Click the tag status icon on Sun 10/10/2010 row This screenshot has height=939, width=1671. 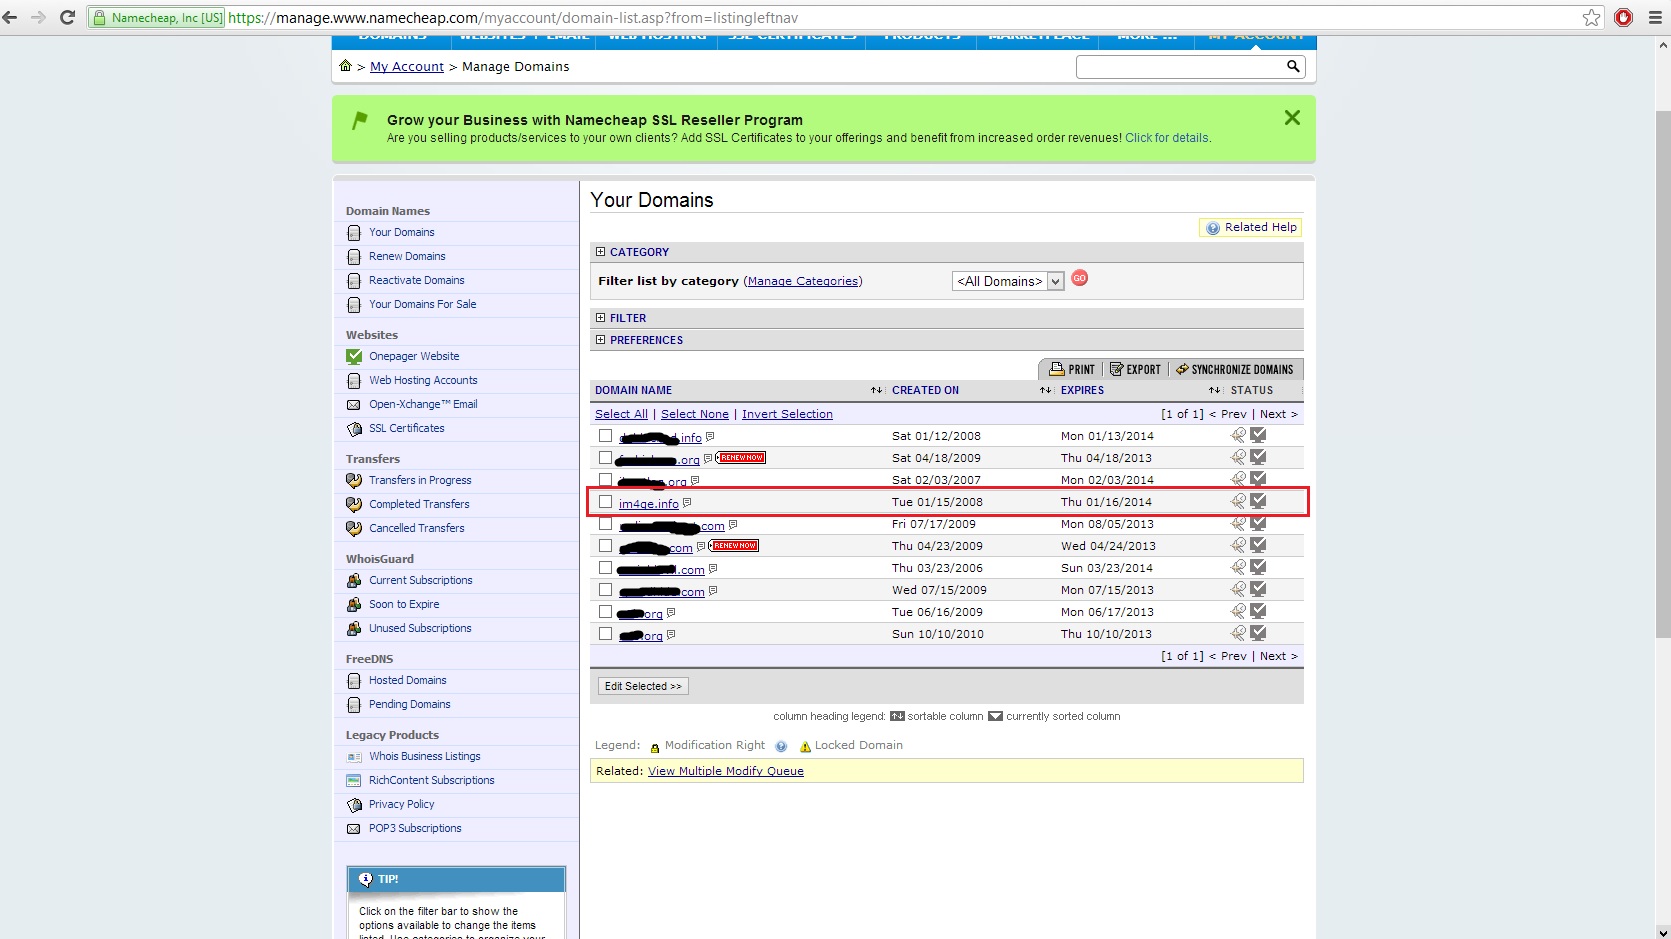tap(1238, 633)
